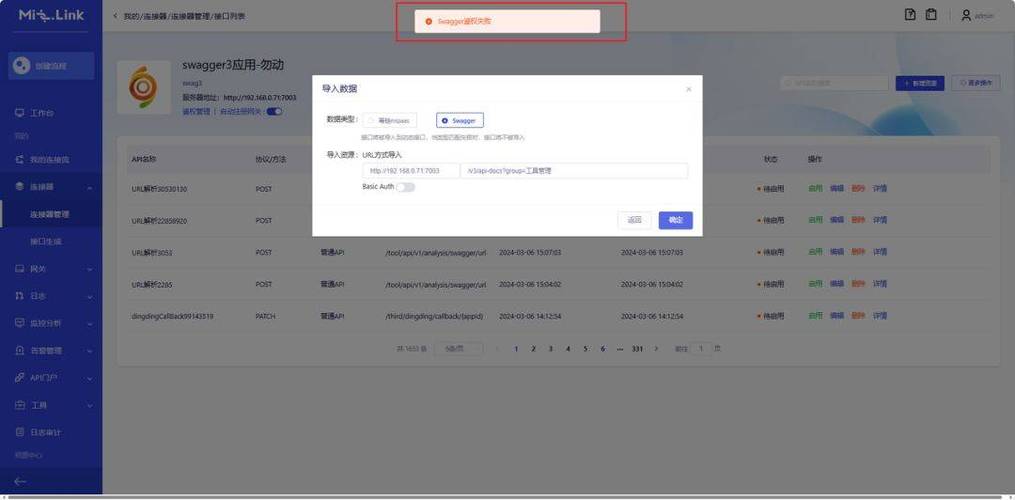
Task: Click 详情 for dingdingCallback99143519 row
Action: [x=880, y=316]
